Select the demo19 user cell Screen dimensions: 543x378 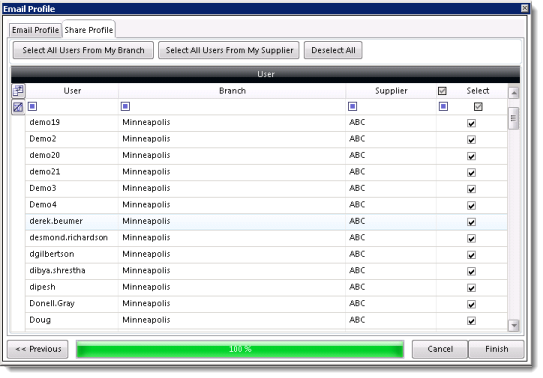[x=72, y=123]
